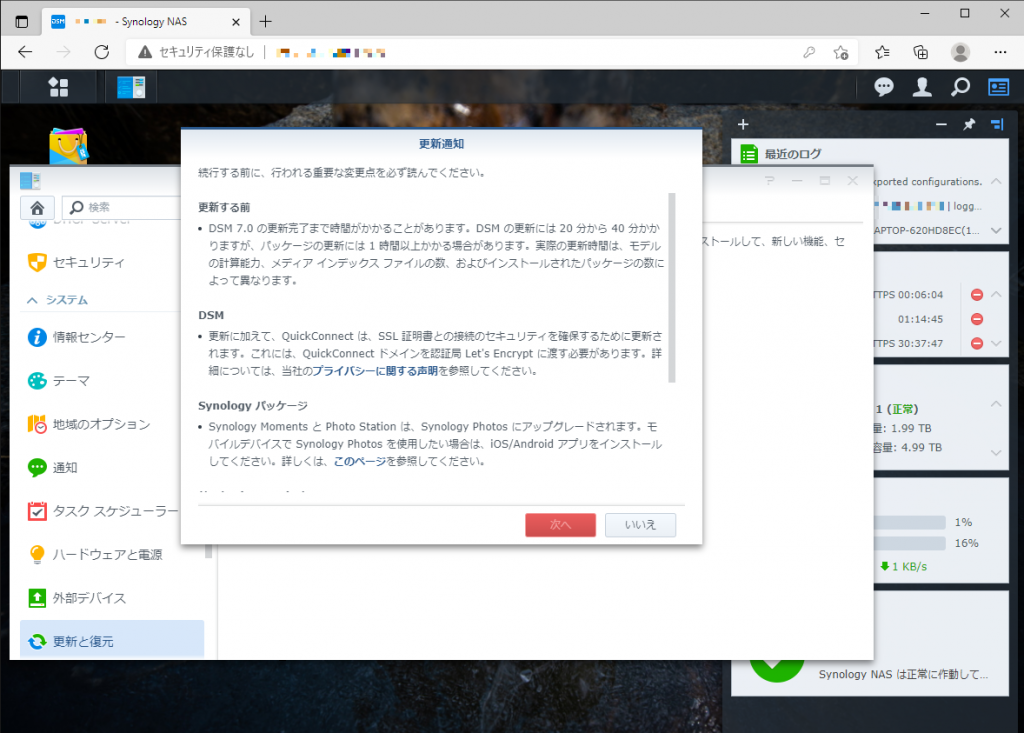Click the update dialog scrollbar
Screen dimensions: 1024x733
coord(672,287)
